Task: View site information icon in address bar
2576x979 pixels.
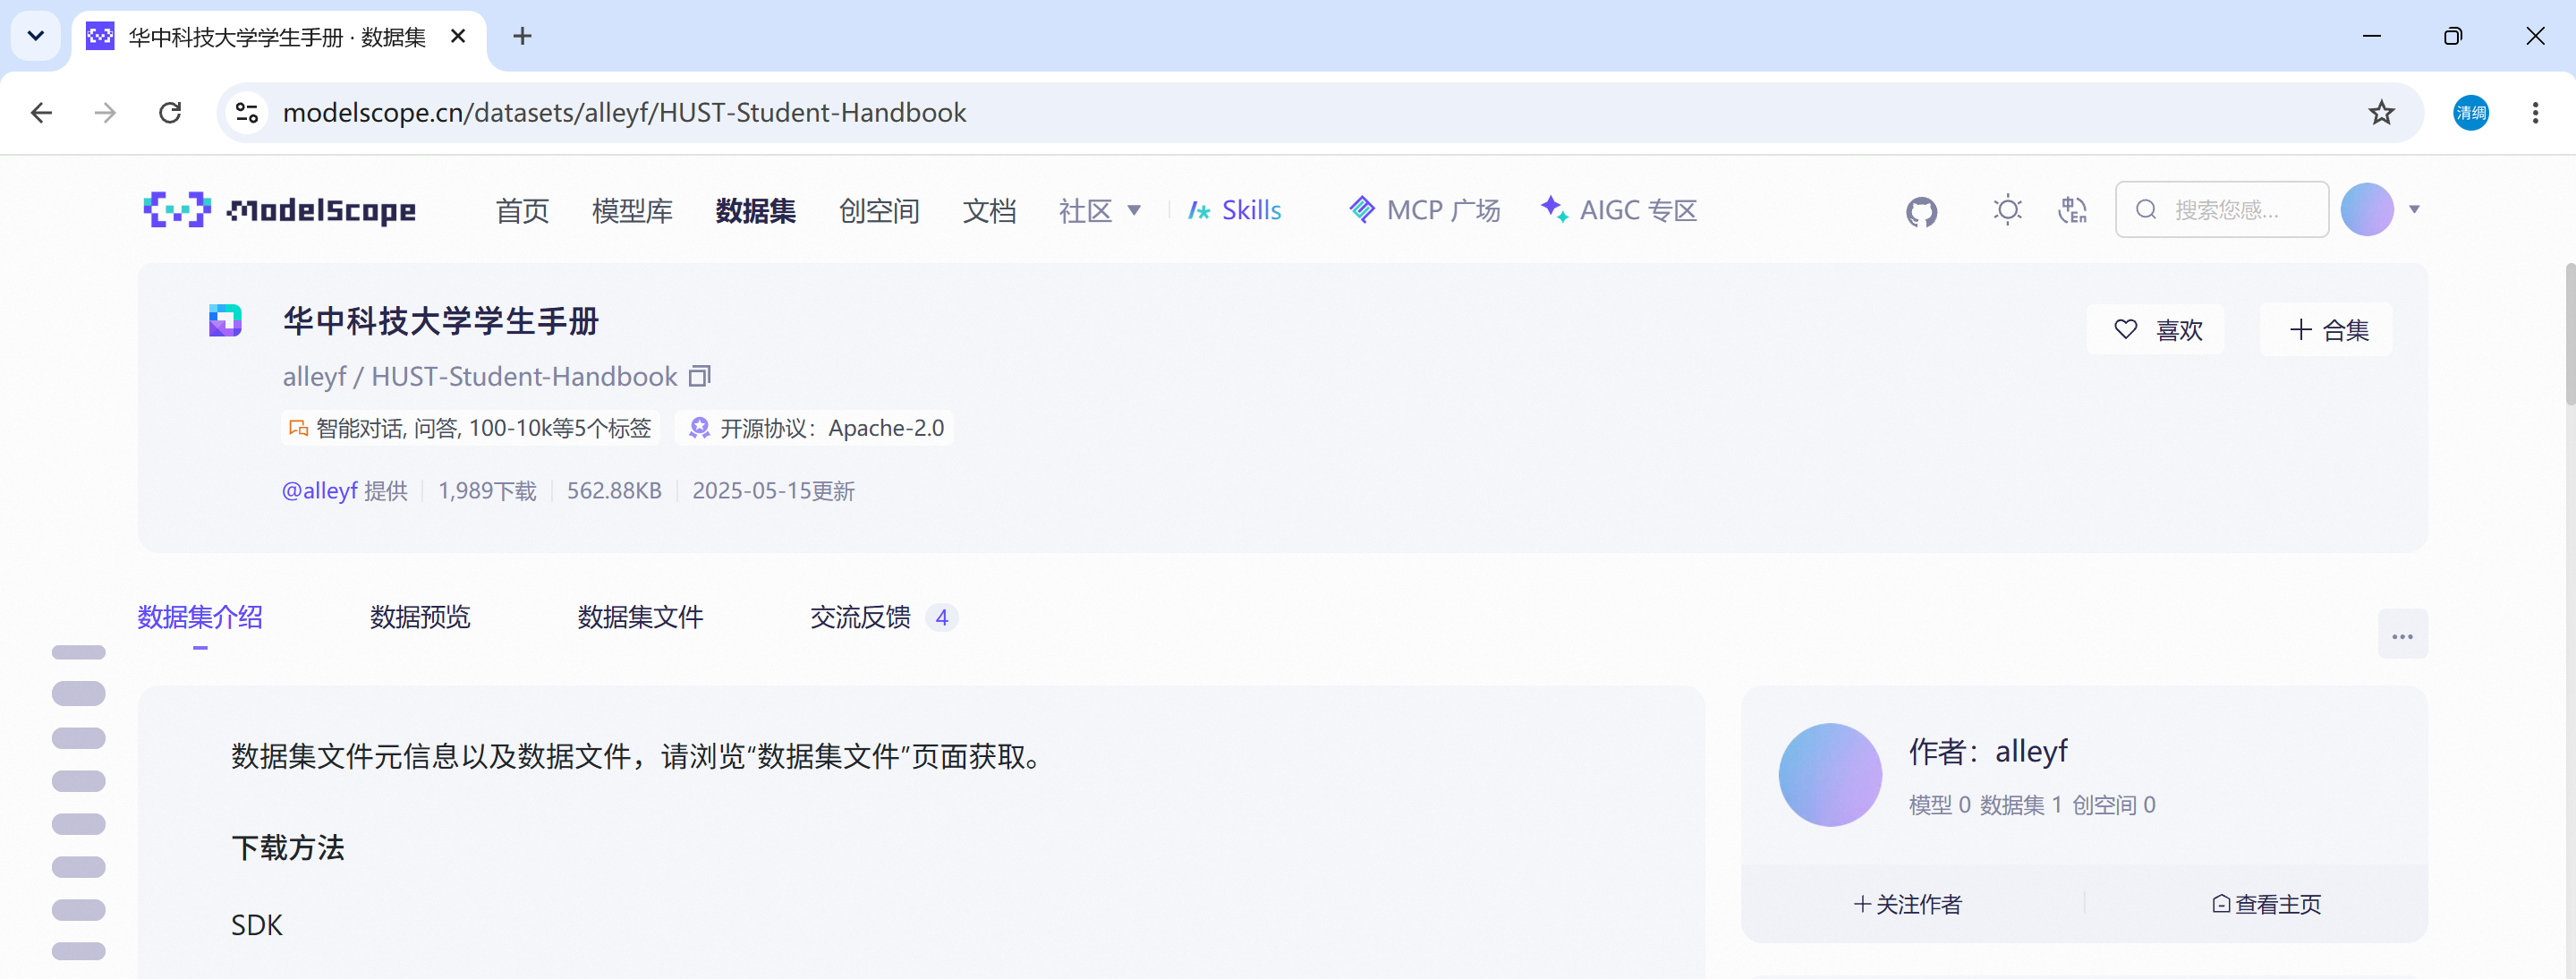Action: tap(247, 113)
